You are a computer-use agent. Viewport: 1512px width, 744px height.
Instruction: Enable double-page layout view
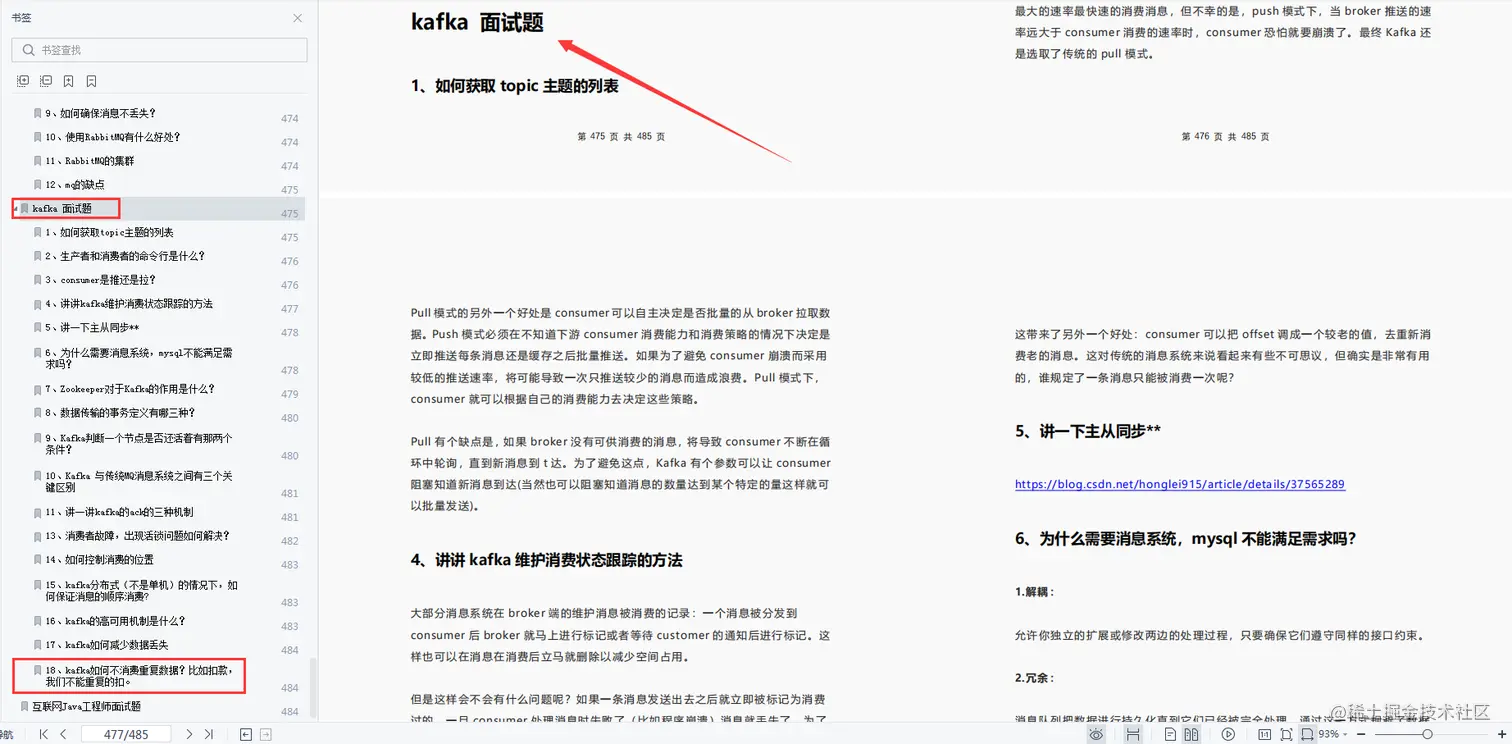coord(1193,733)
